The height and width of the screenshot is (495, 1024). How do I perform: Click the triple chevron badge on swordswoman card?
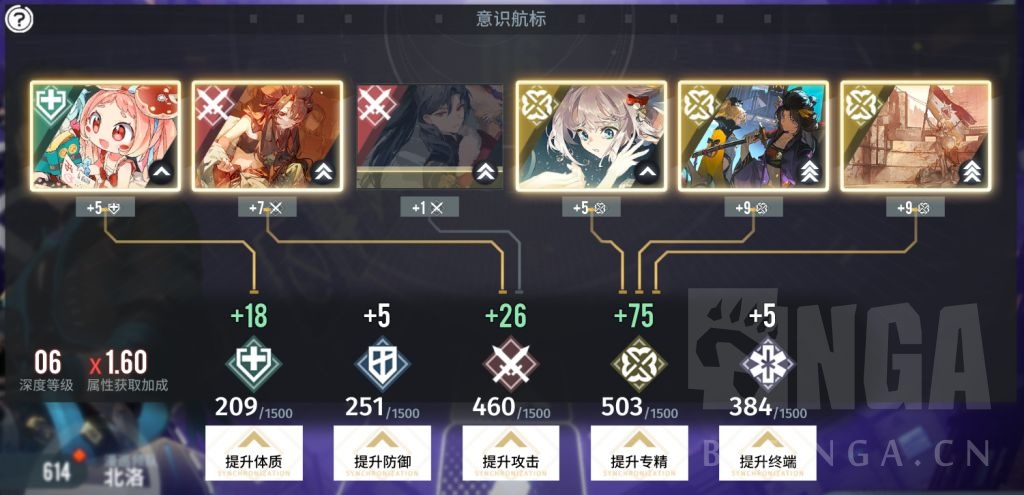click(808, 172)
